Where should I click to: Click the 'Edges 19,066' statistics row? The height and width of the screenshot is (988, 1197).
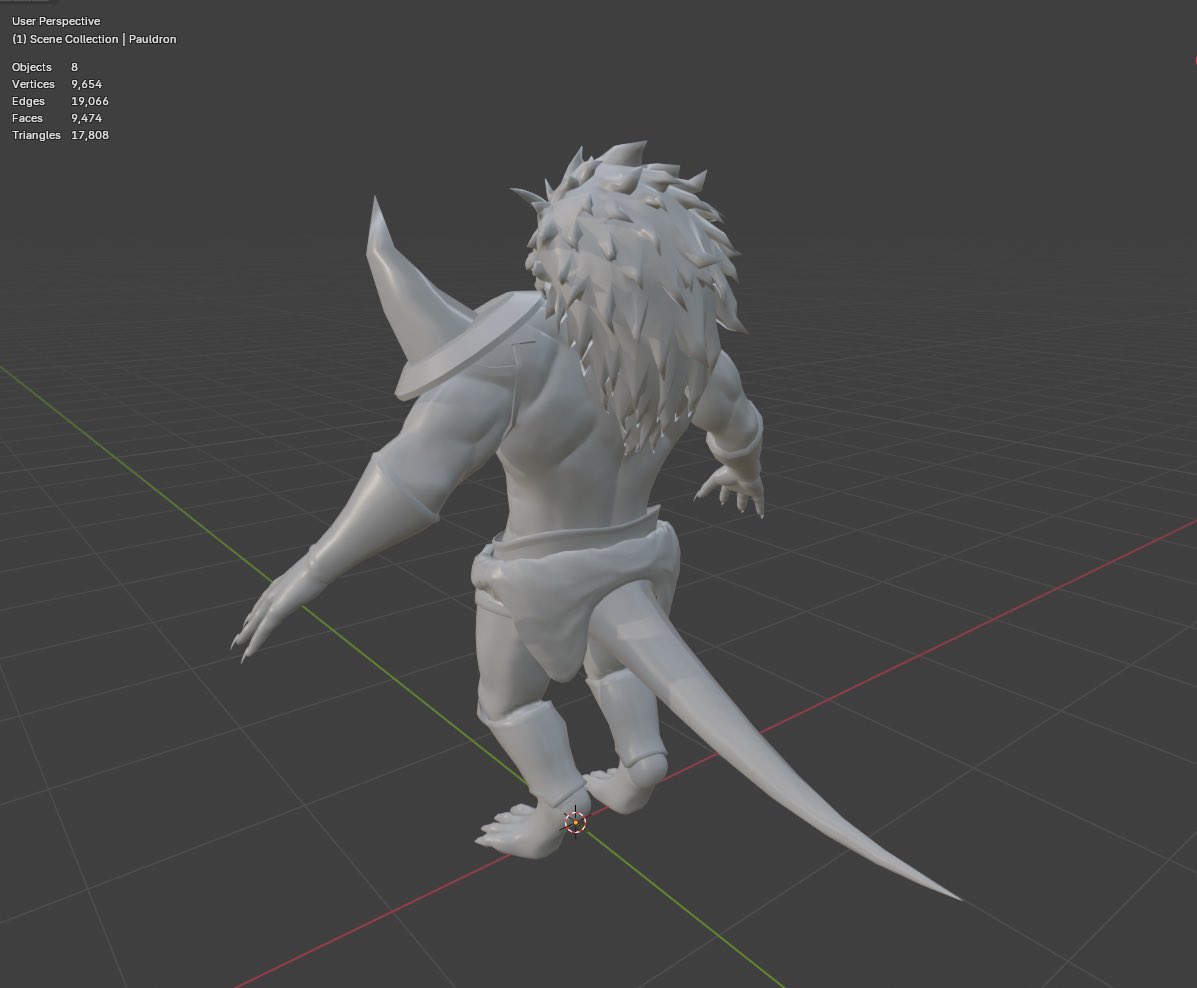click(60, 101)
